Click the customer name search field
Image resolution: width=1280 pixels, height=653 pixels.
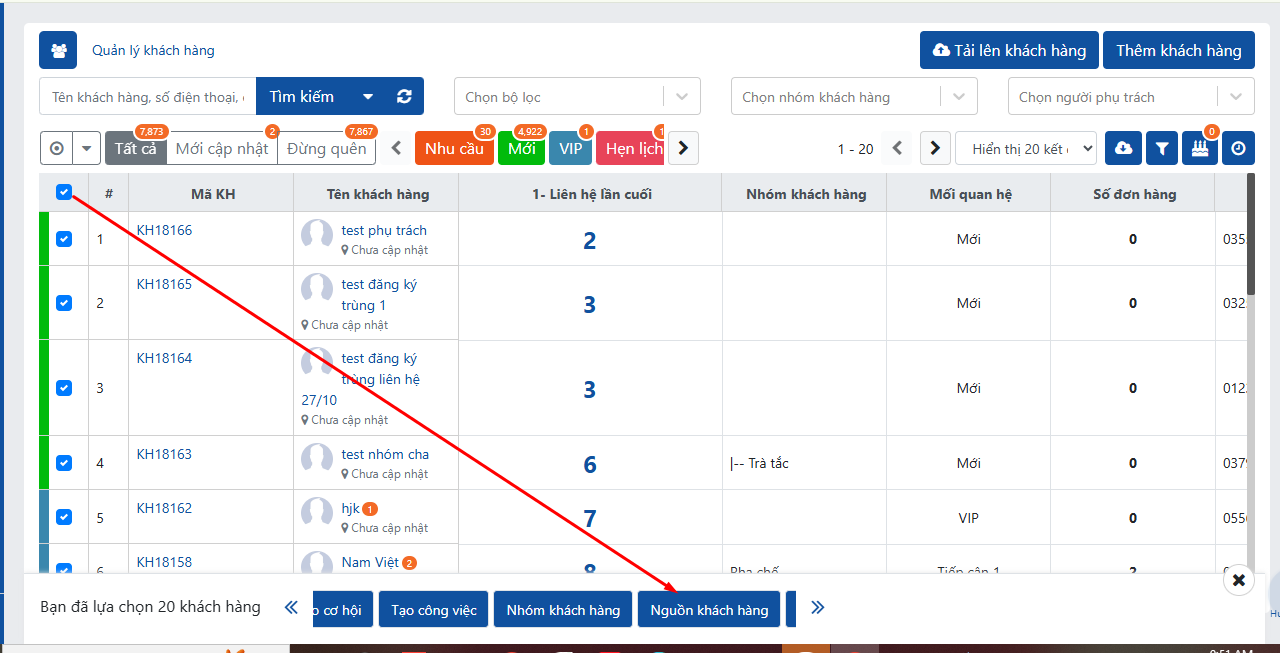[148, 97]
